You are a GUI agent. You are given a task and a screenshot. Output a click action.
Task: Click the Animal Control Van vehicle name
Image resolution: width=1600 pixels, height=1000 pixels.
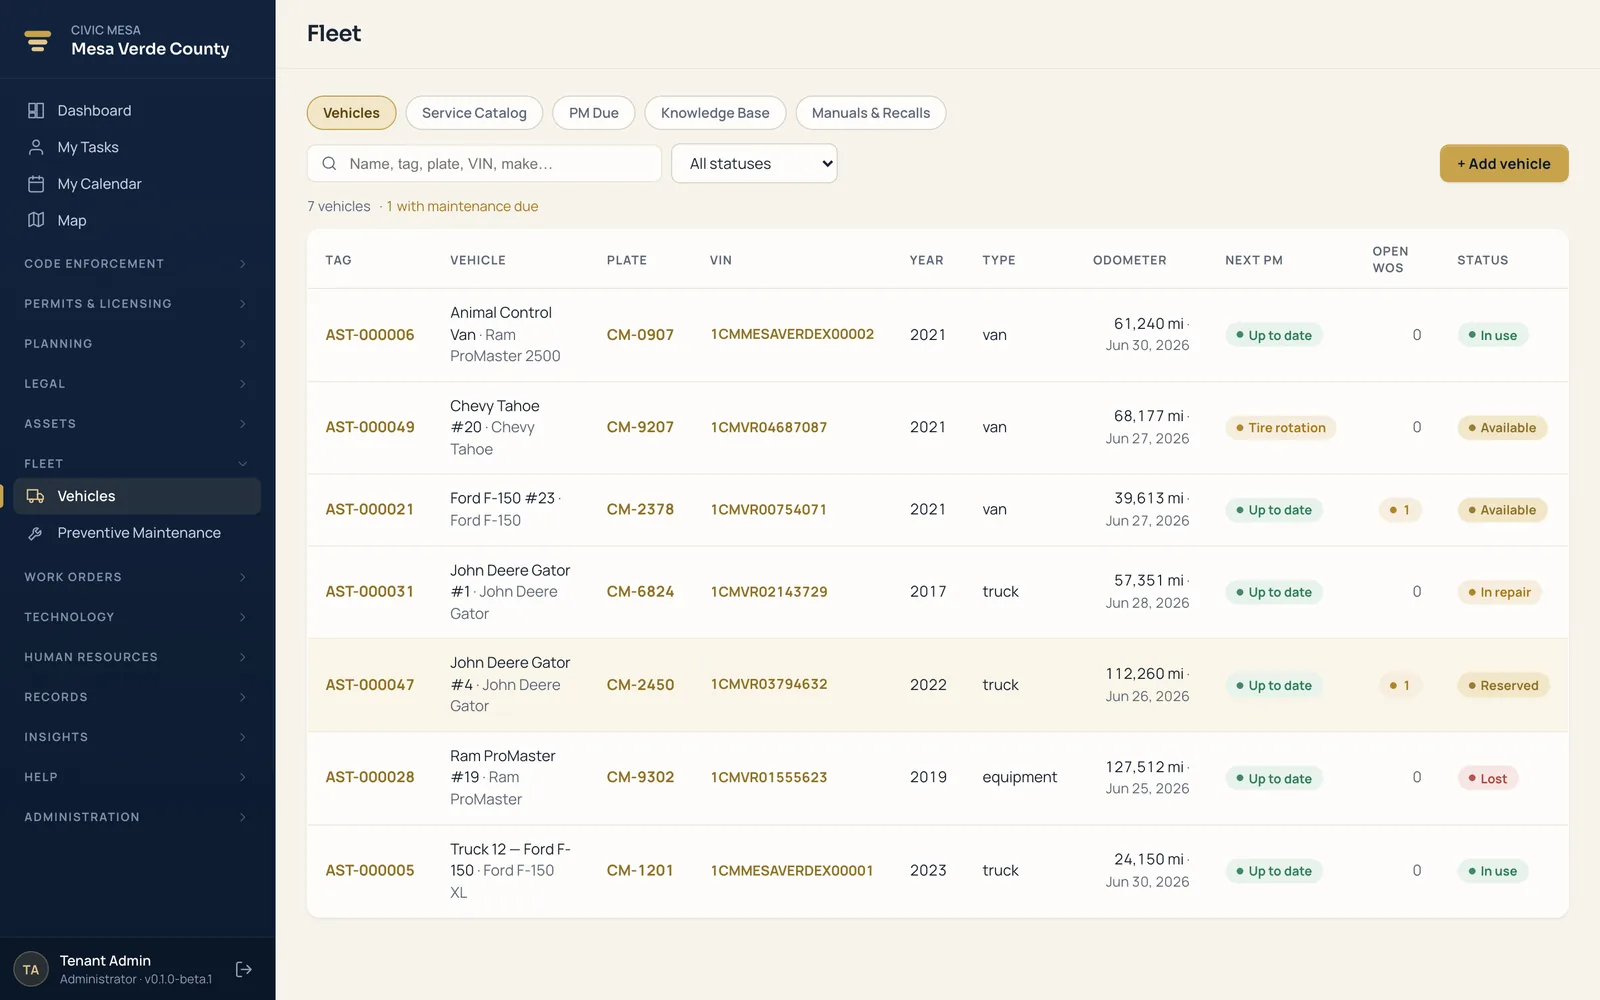(x=500, y=323)
